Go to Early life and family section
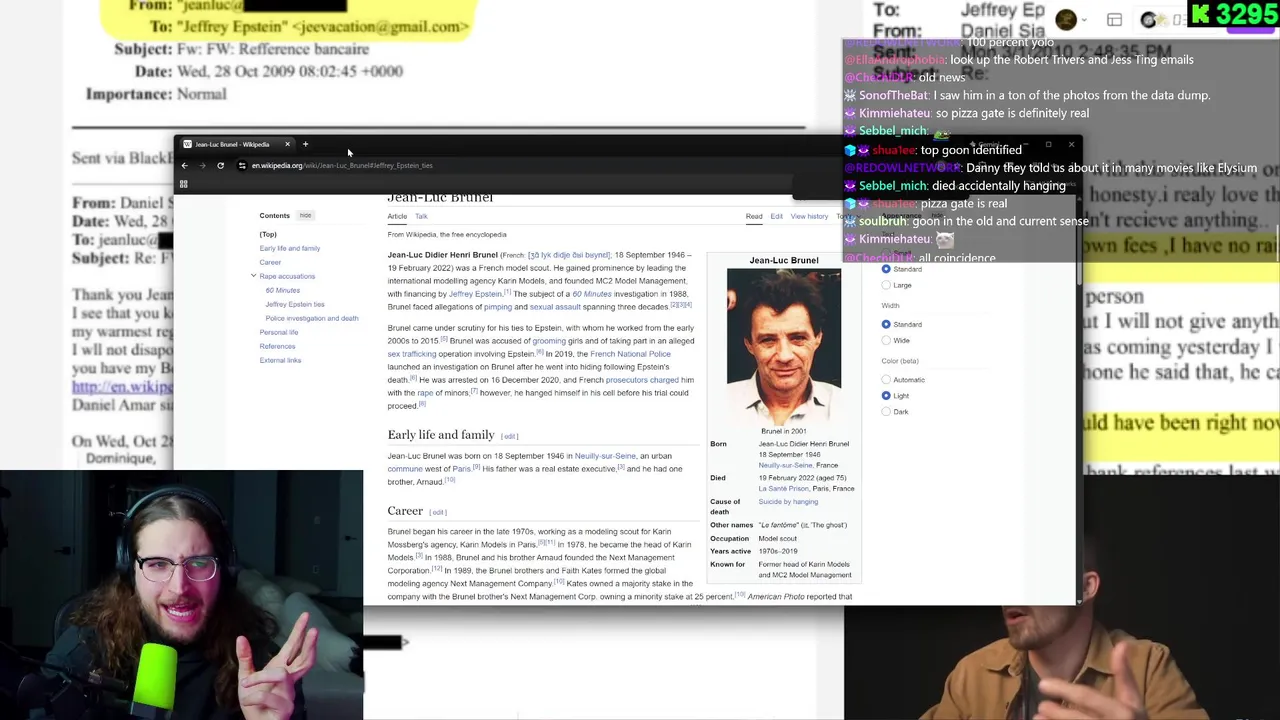Screen dimensions: 1280x720 290,248
